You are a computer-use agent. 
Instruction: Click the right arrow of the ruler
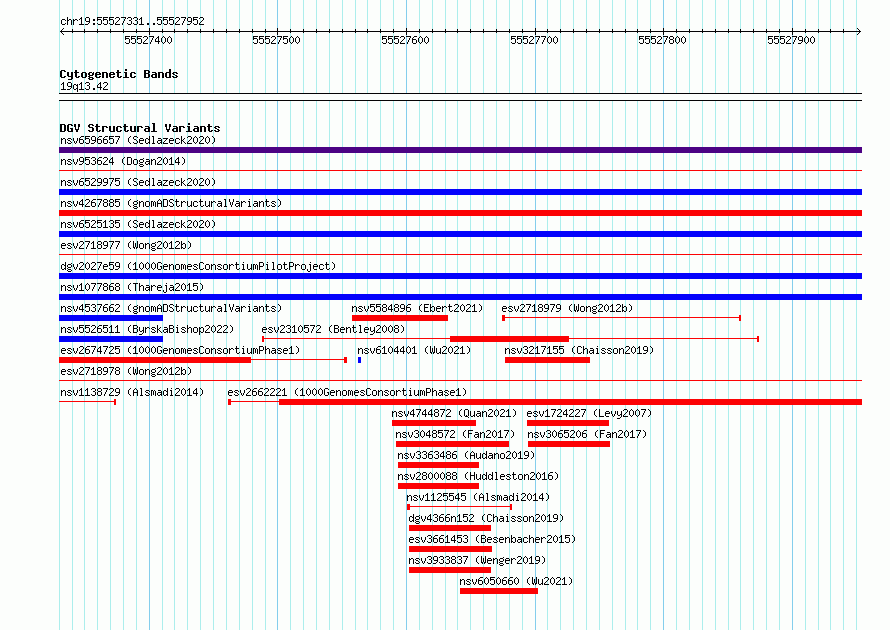[x=859, y=32]
